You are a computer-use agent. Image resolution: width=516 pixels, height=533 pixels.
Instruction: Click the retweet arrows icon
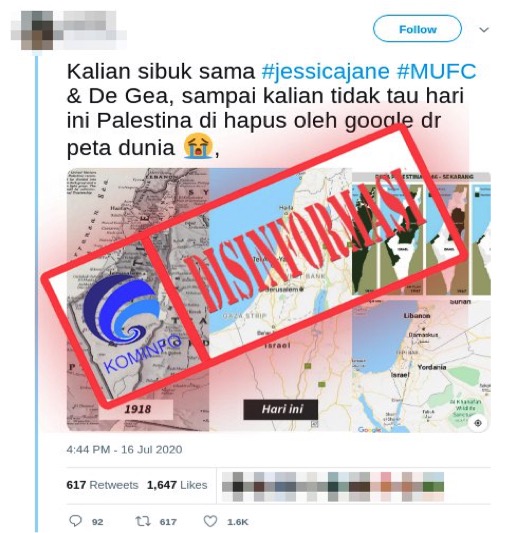(141, 521)
